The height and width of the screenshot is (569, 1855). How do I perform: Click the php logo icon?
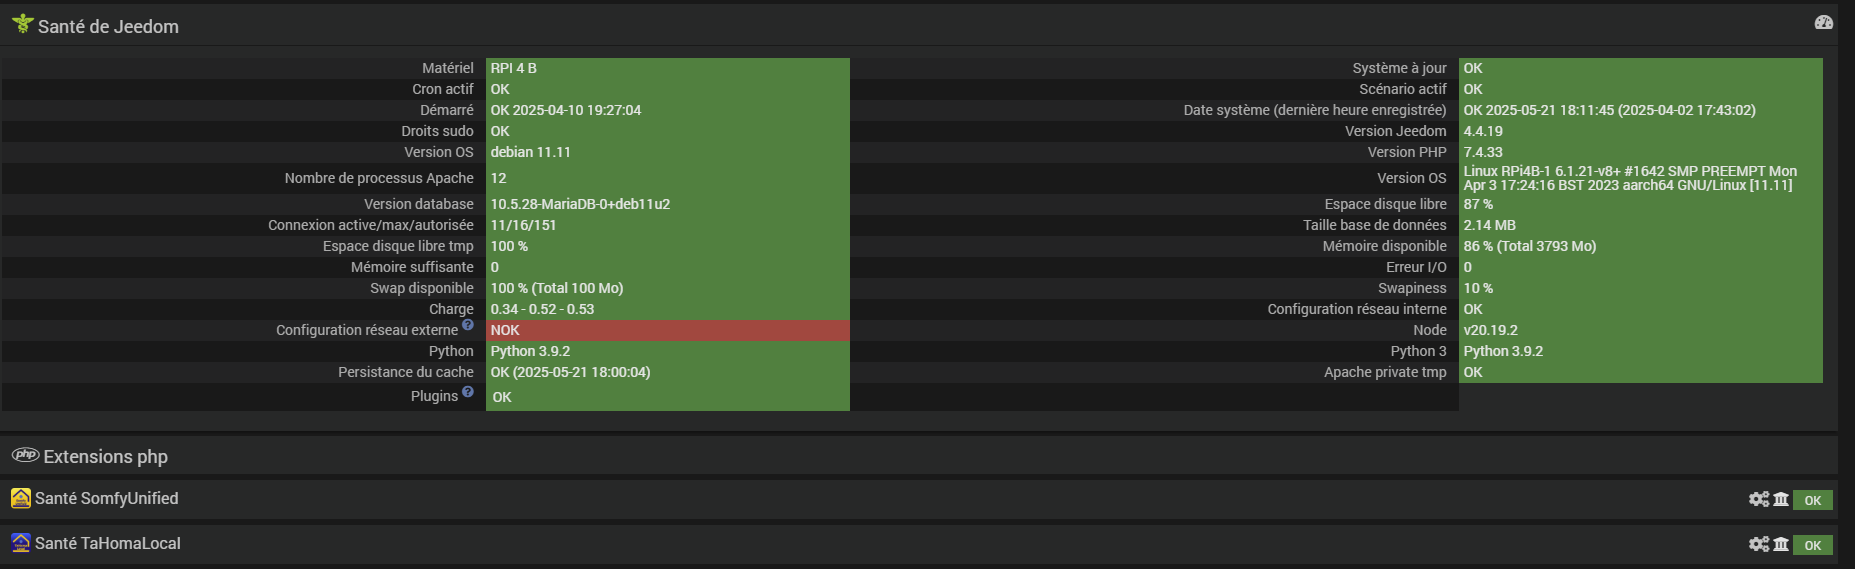point(25,455)
